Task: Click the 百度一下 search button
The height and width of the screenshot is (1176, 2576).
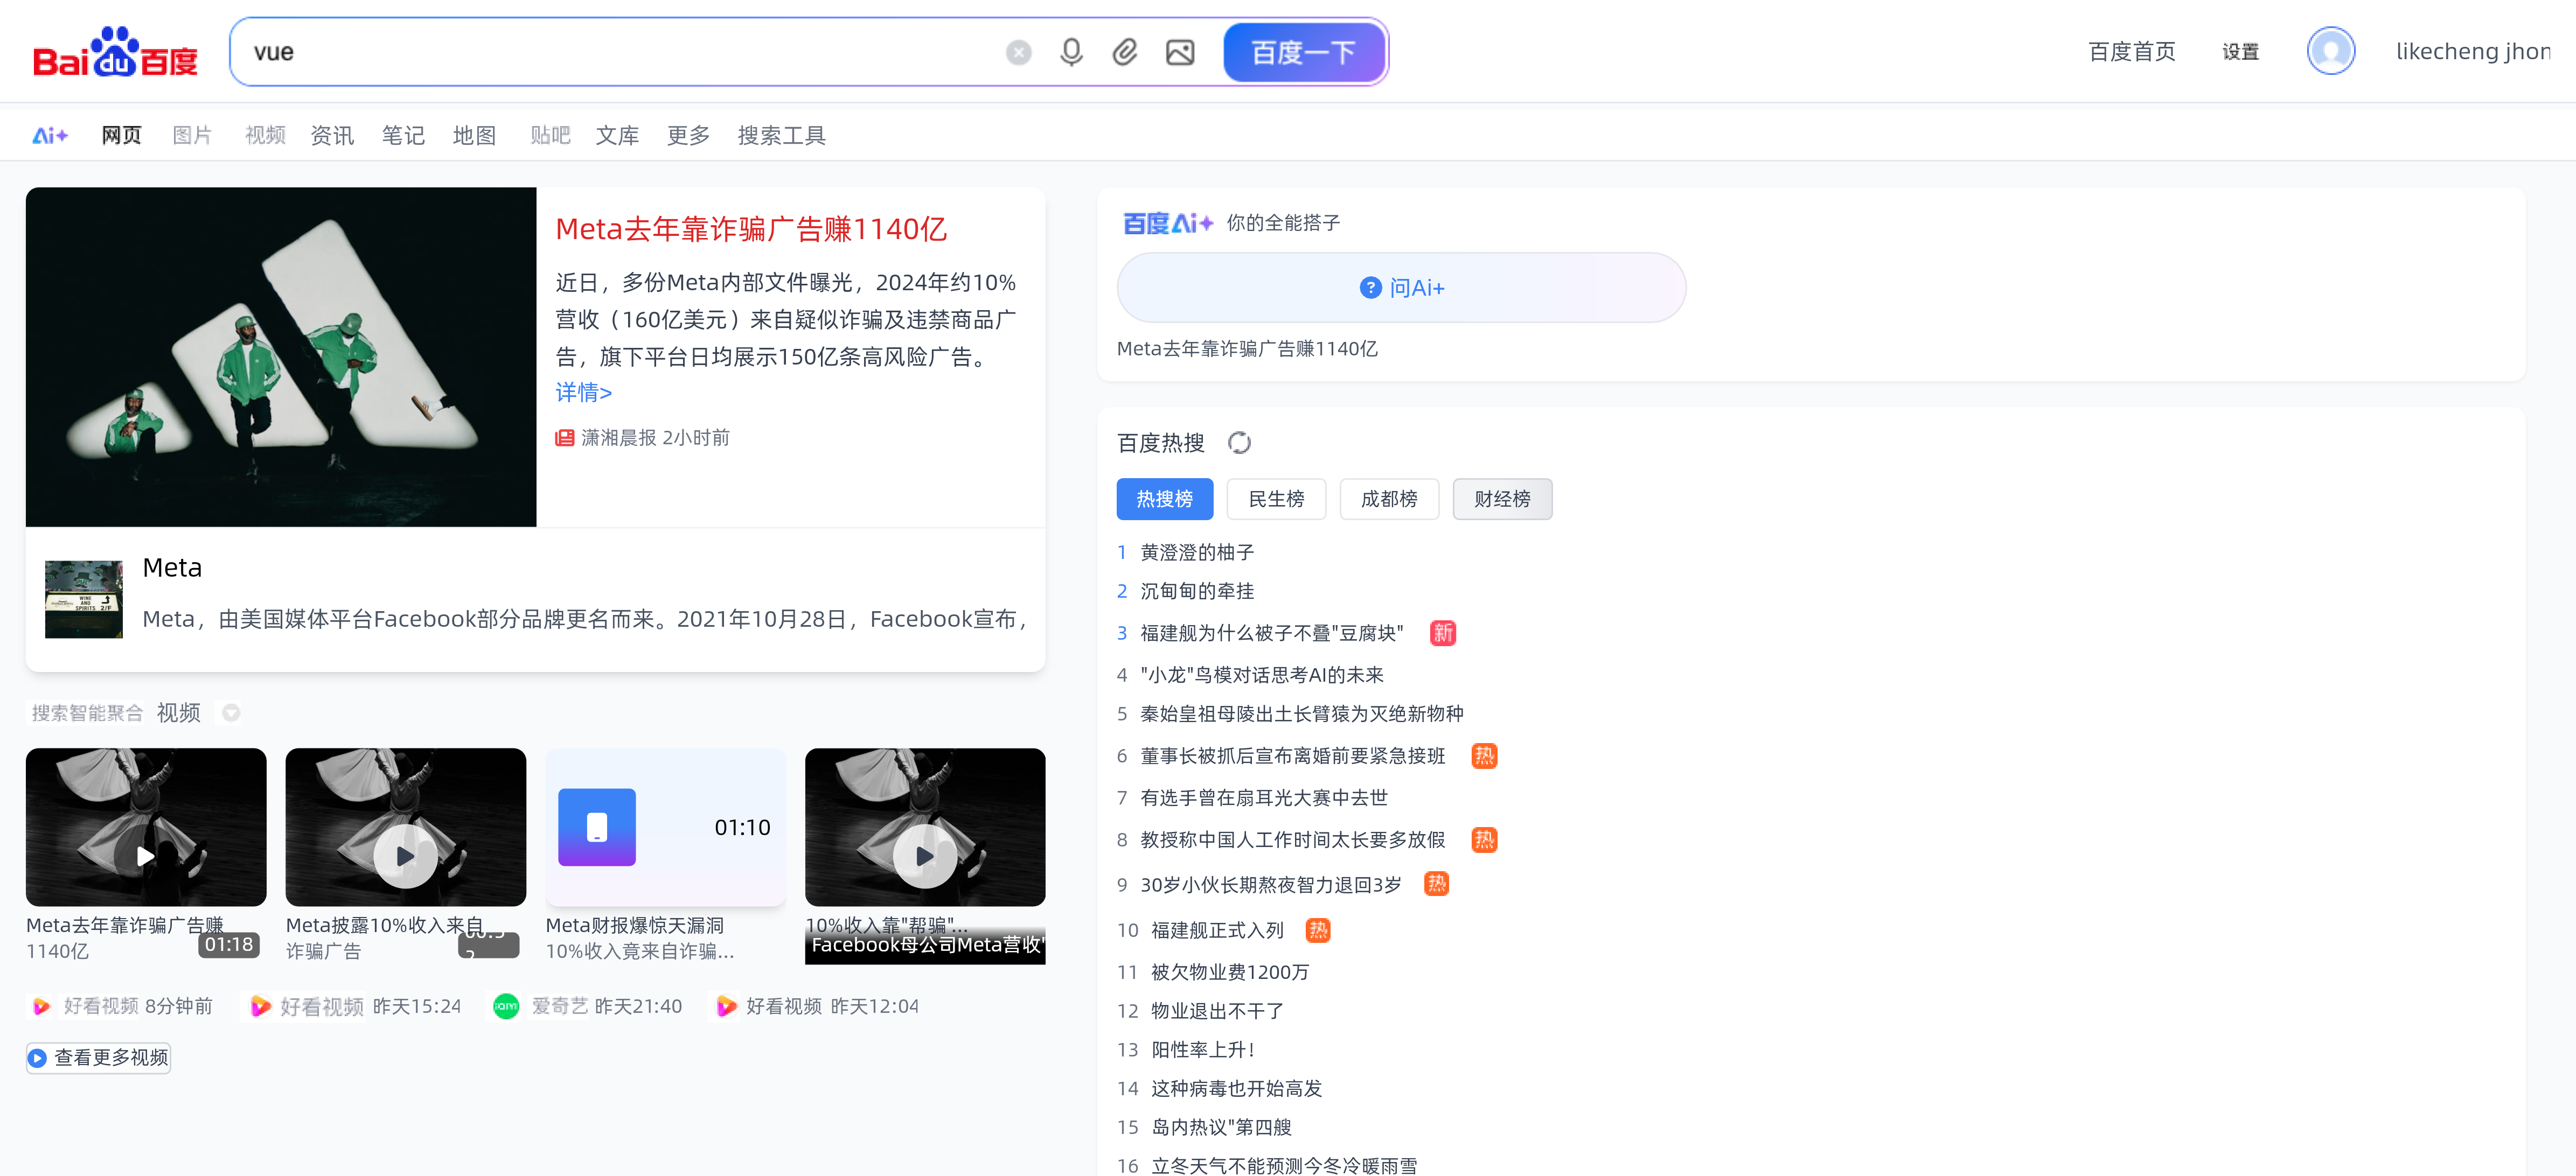Action: tap(1303, 52)
